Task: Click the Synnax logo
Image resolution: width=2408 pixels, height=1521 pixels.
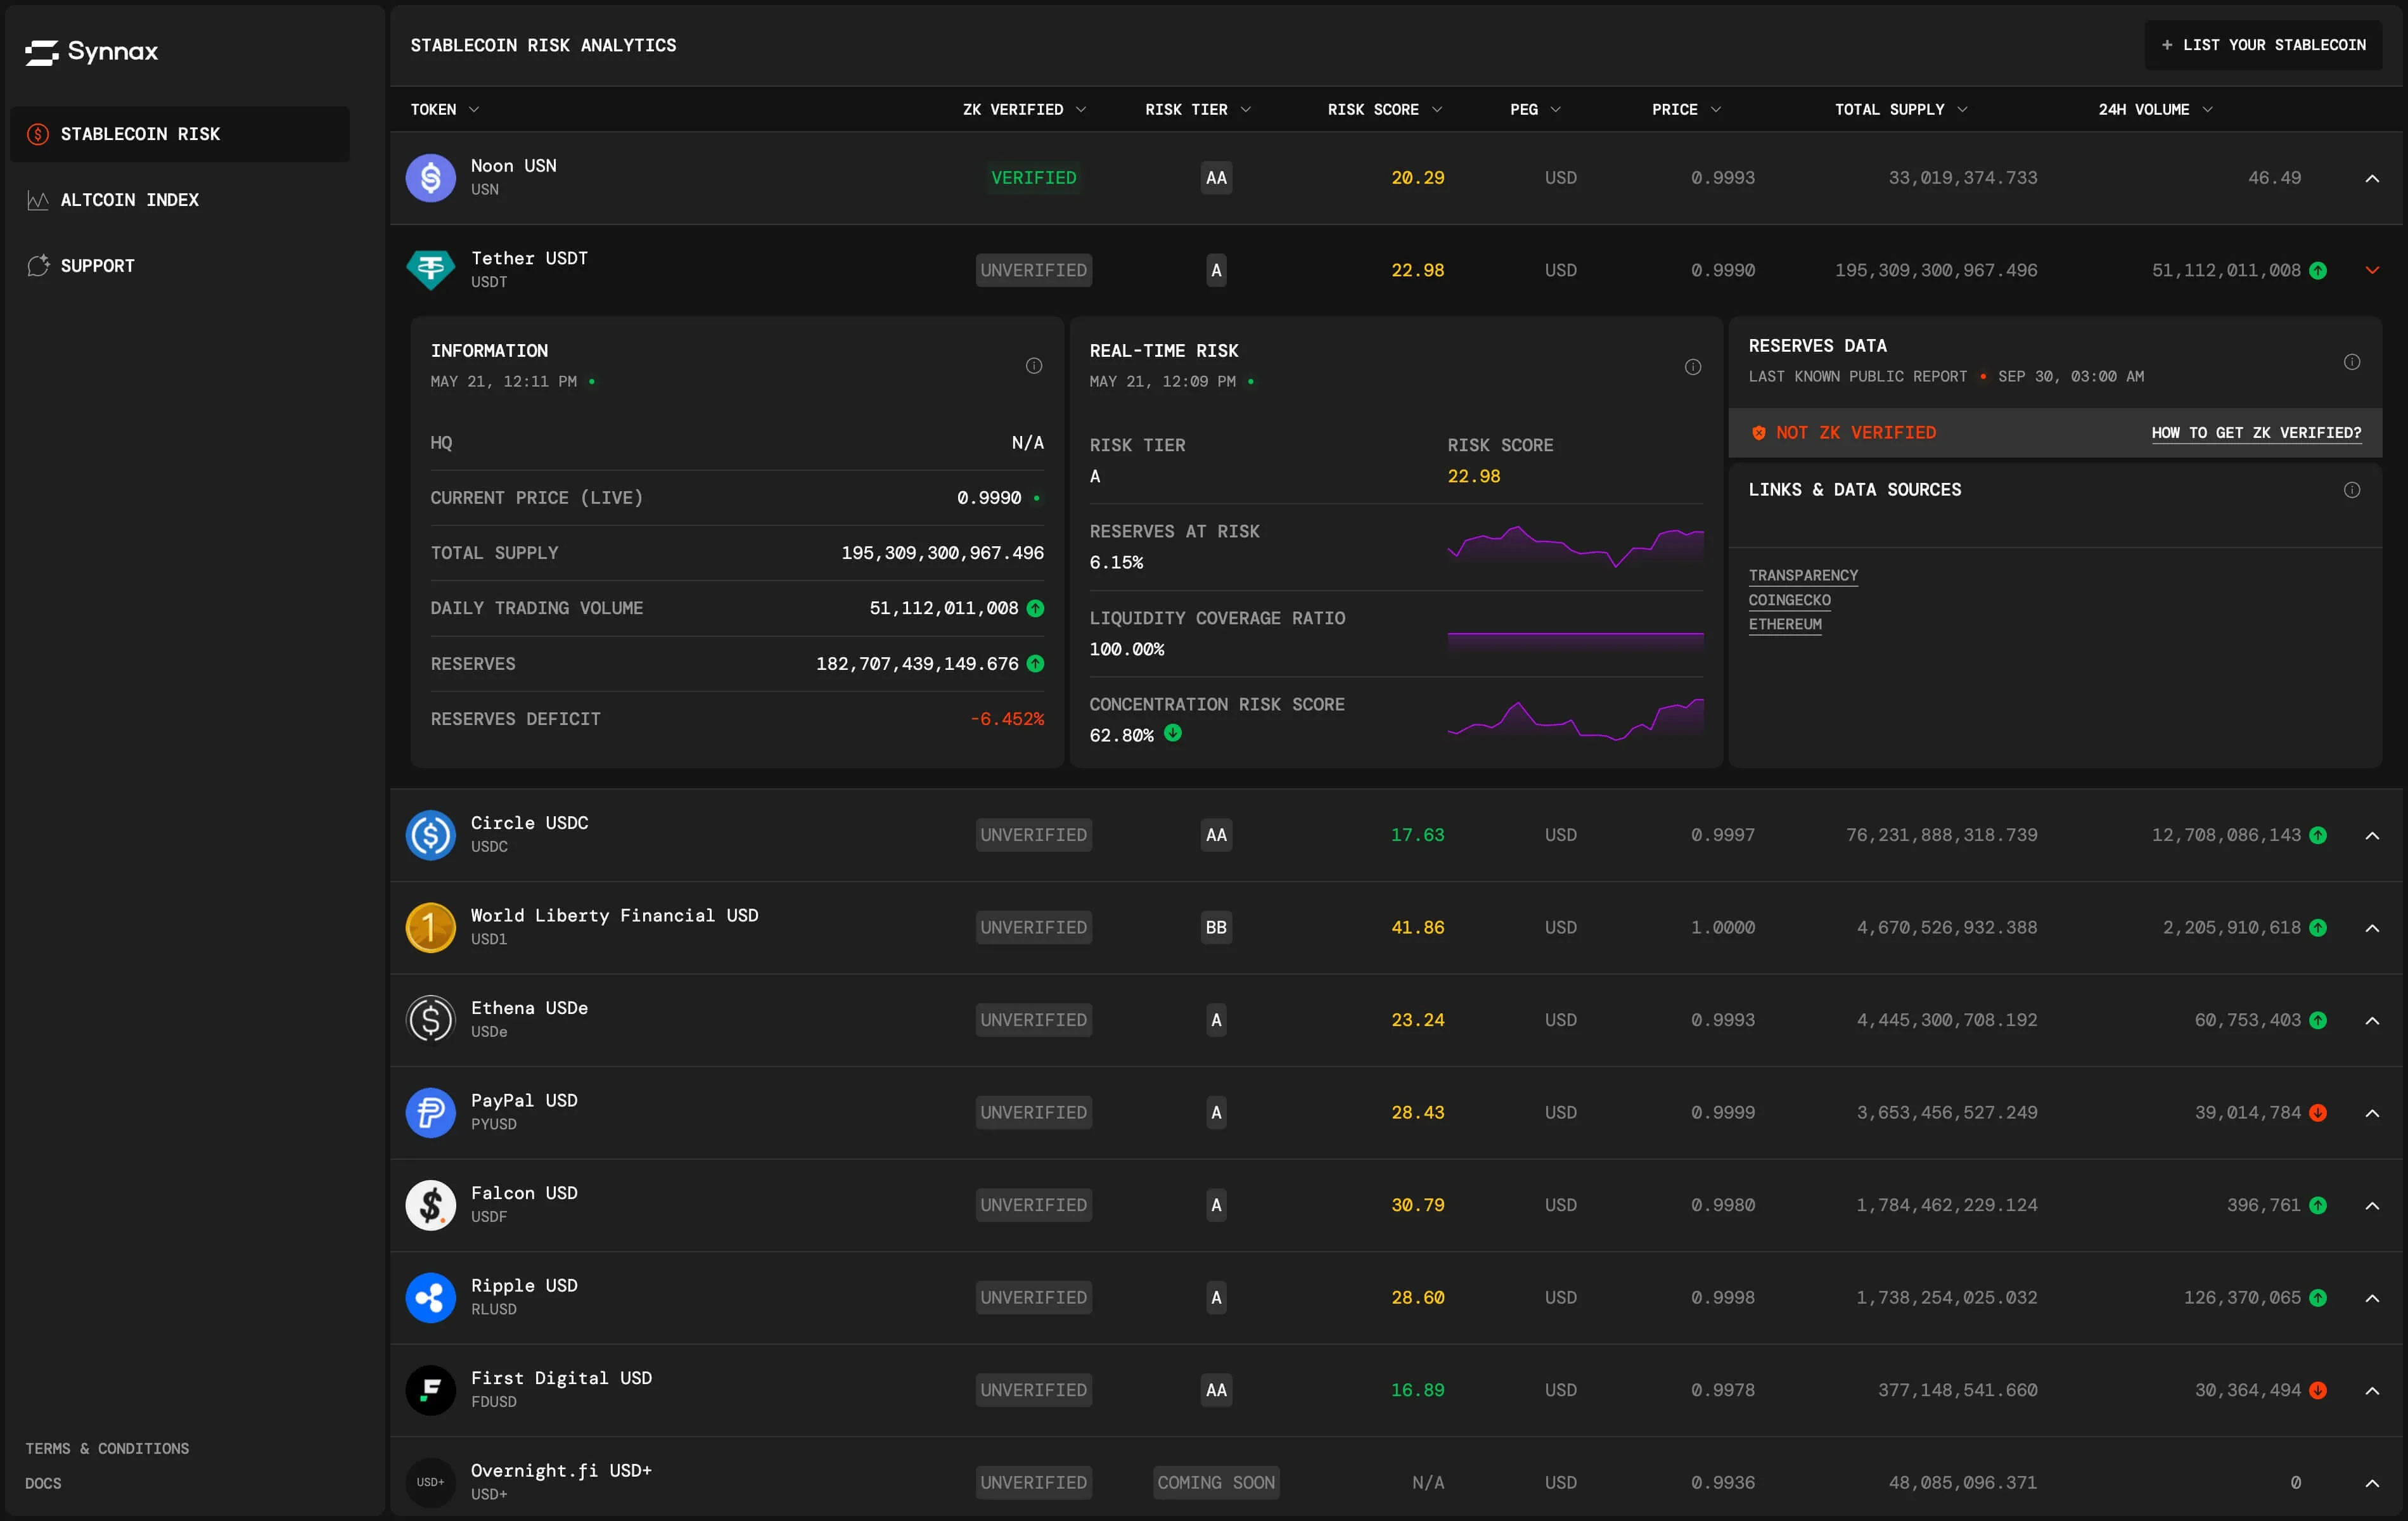Action: coord(91,52)
